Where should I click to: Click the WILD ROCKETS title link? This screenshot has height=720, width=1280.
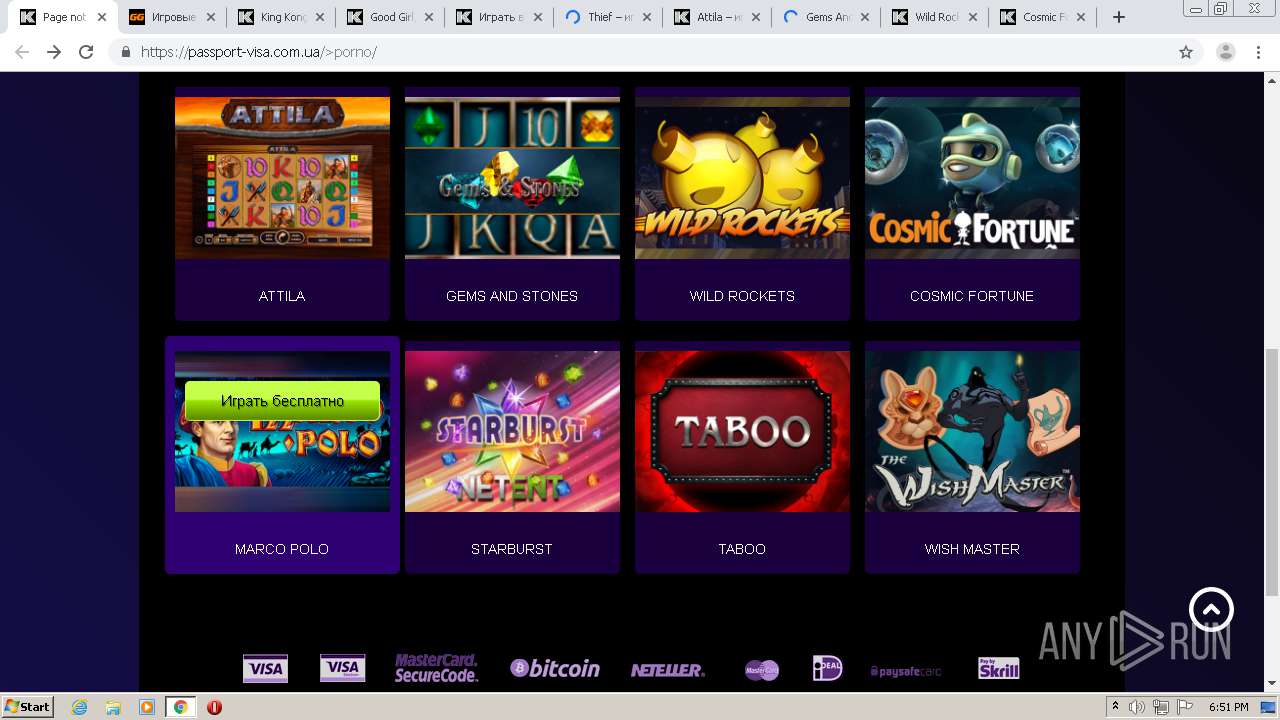point(742,296)
